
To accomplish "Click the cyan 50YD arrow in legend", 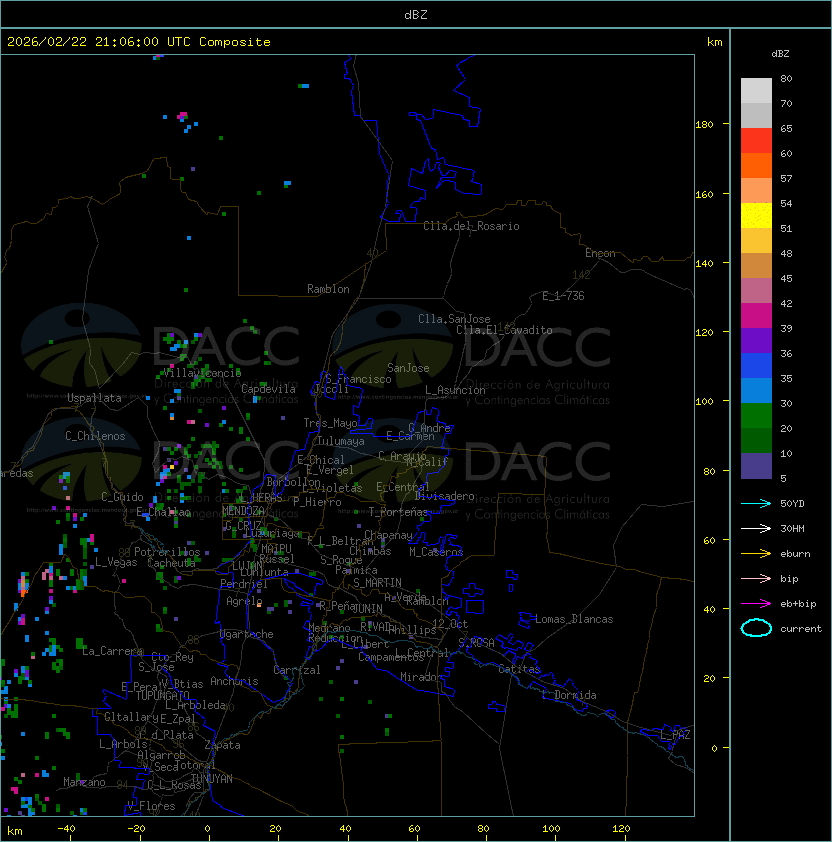I will point(756,503).
